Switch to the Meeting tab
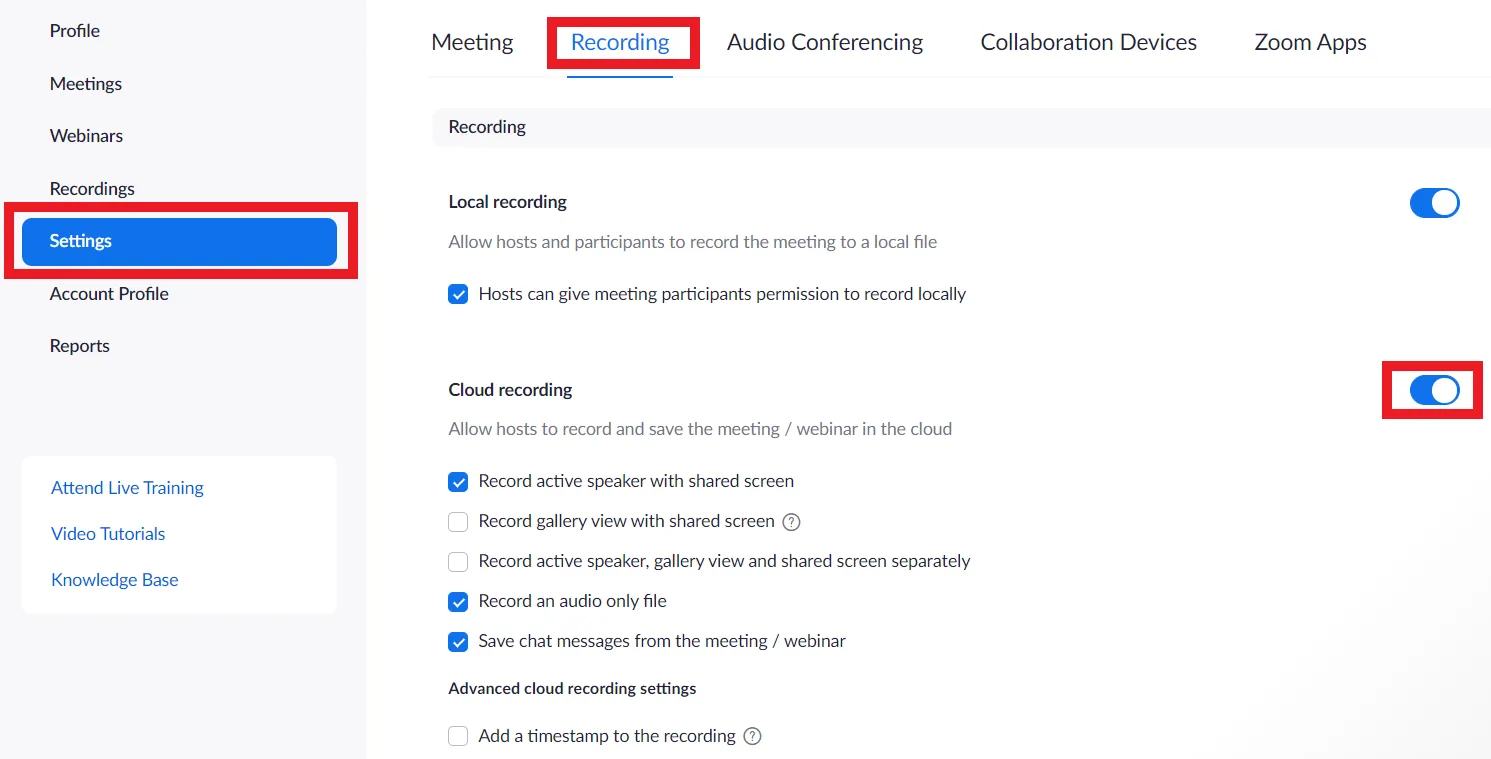 pos(472,42)
